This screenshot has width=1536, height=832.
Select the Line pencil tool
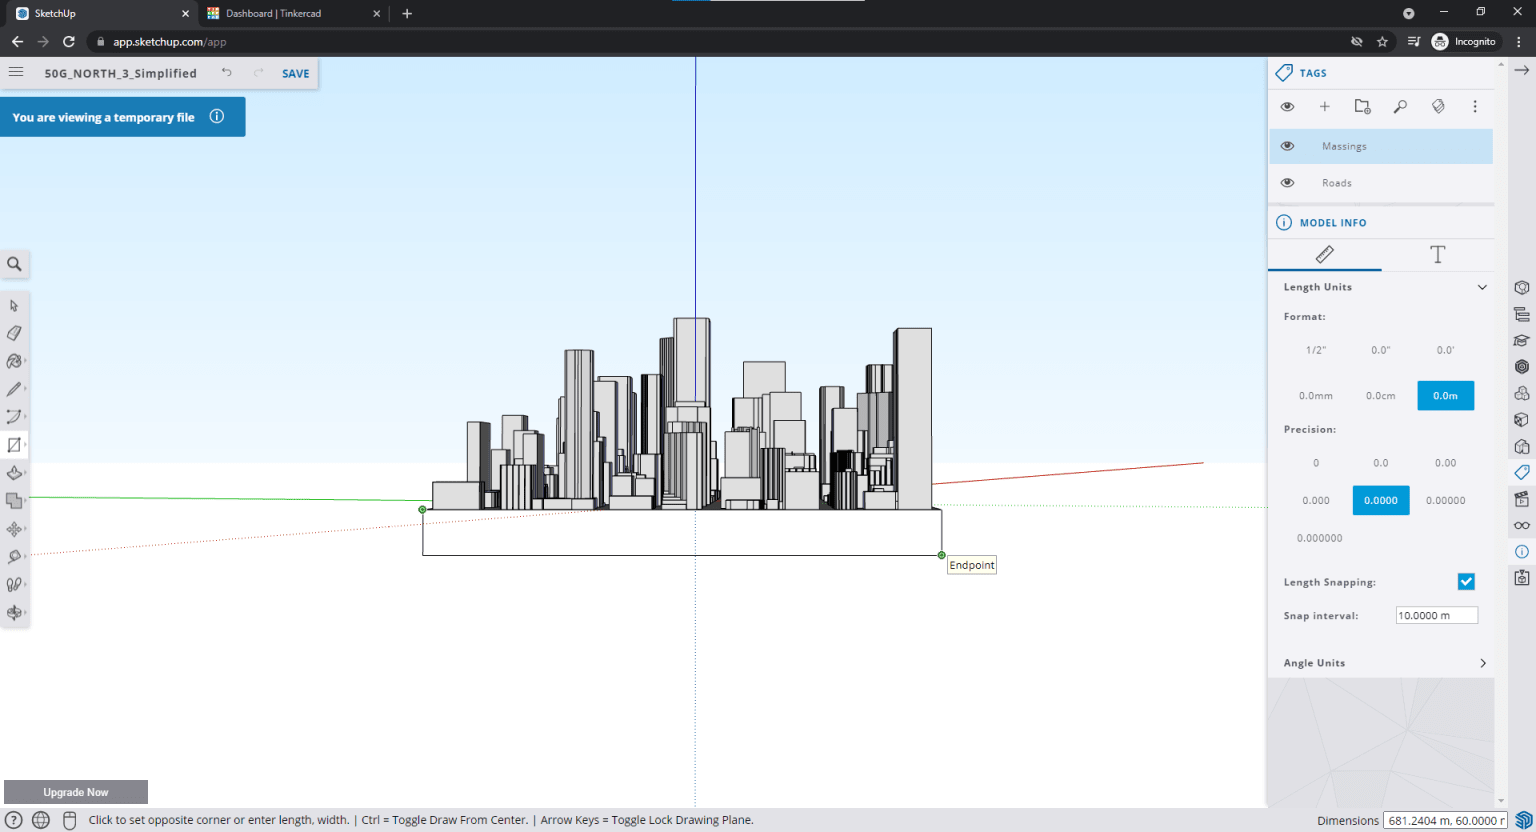click(14, 389)
